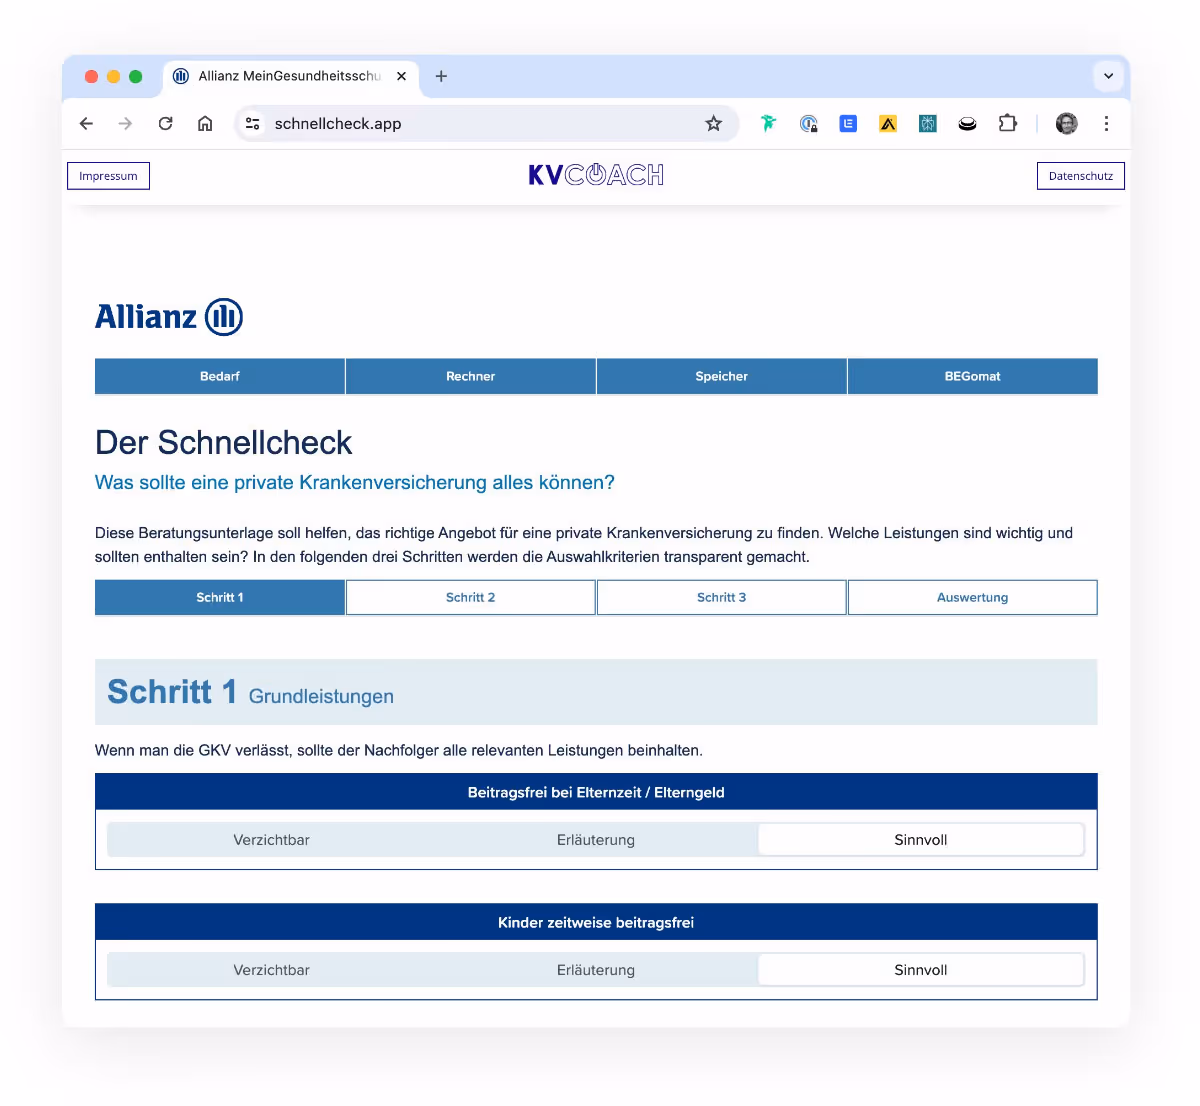Open the Rechner section

(x=470, y=376)
